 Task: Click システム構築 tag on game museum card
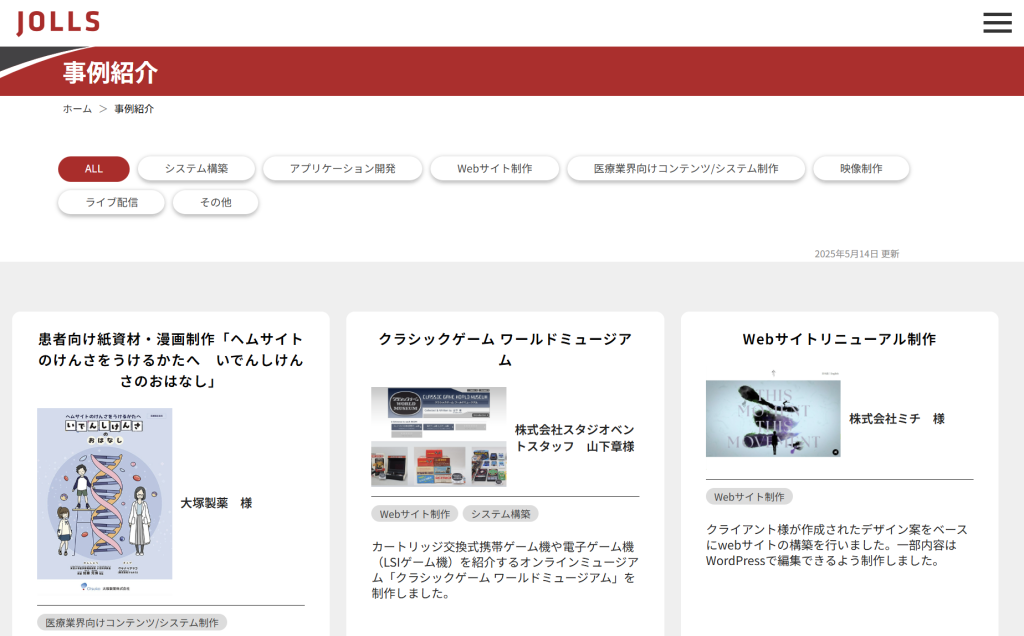coord(500,514)
